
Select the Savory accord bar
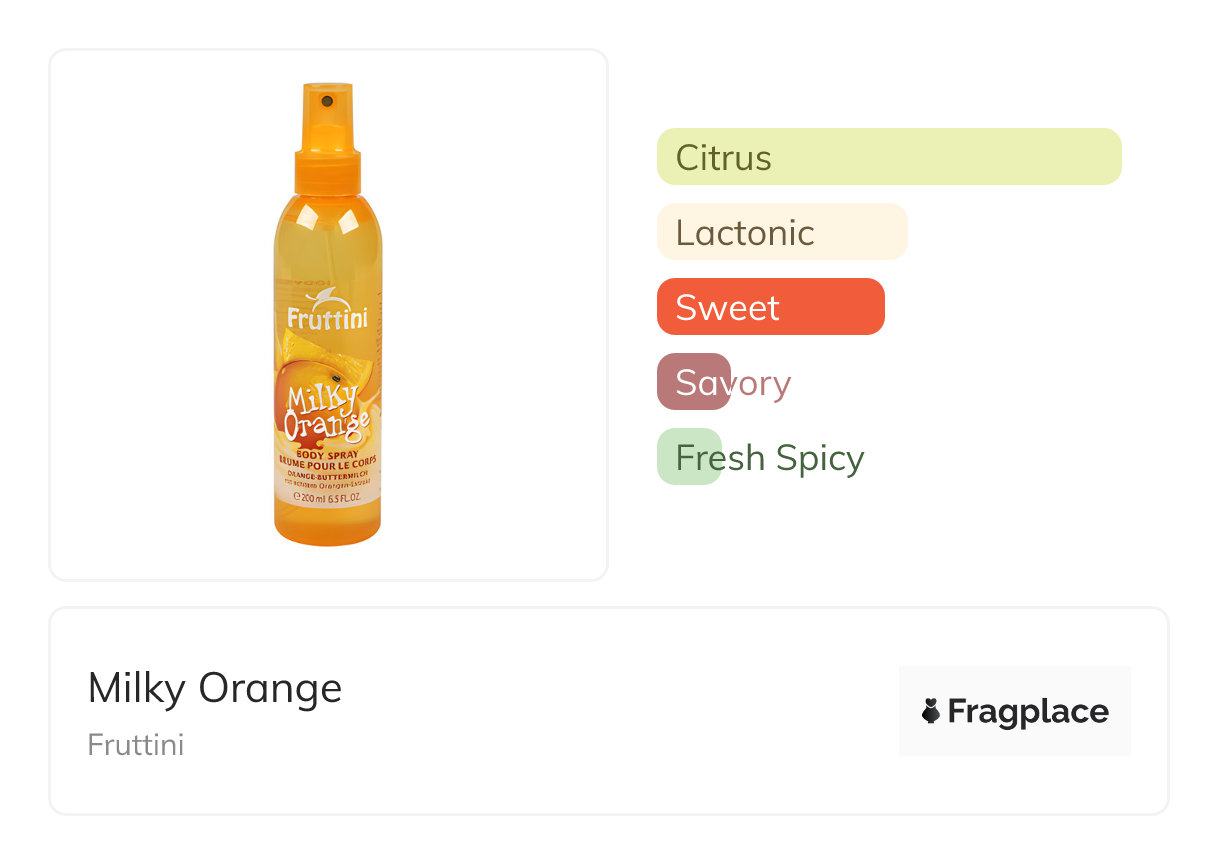click(x=694, y=382)
